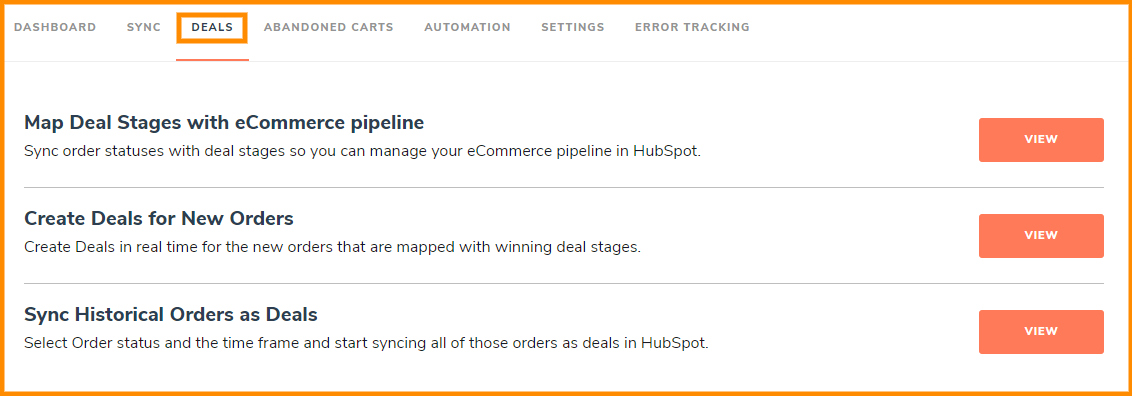Click View for Create Deals for New Orders
1132x396 pixels.
(x=1041, y=236)
